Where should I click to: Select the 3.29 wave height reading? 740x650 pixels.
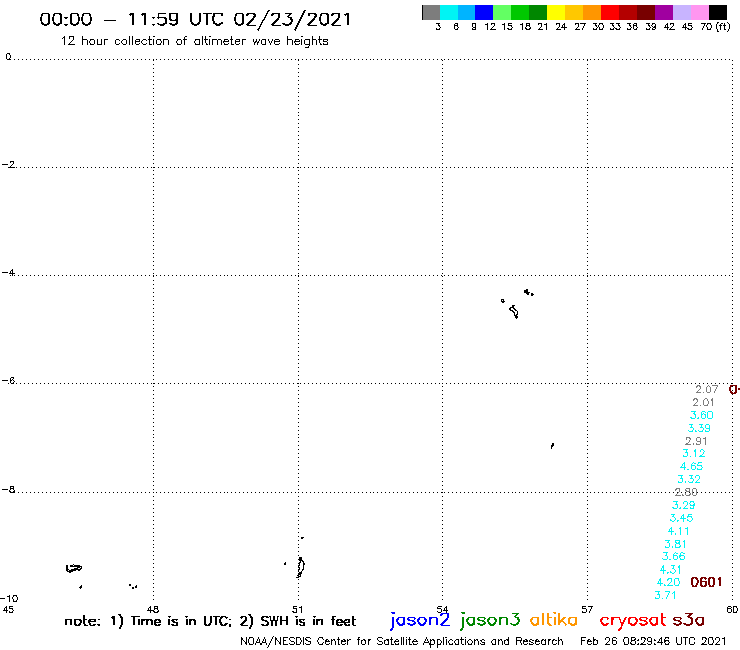[683, 505]
